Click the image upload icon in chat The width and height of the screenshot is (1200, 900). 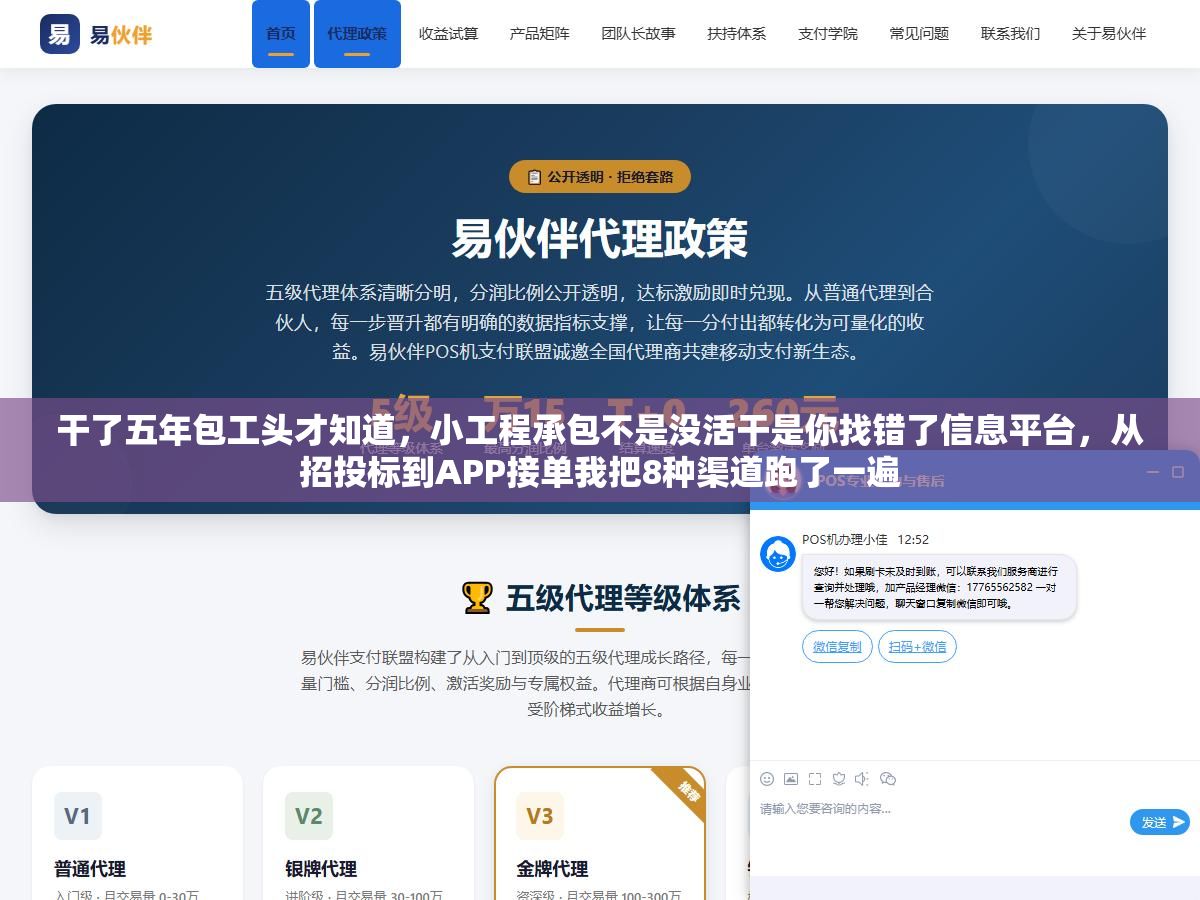(791, 779)
